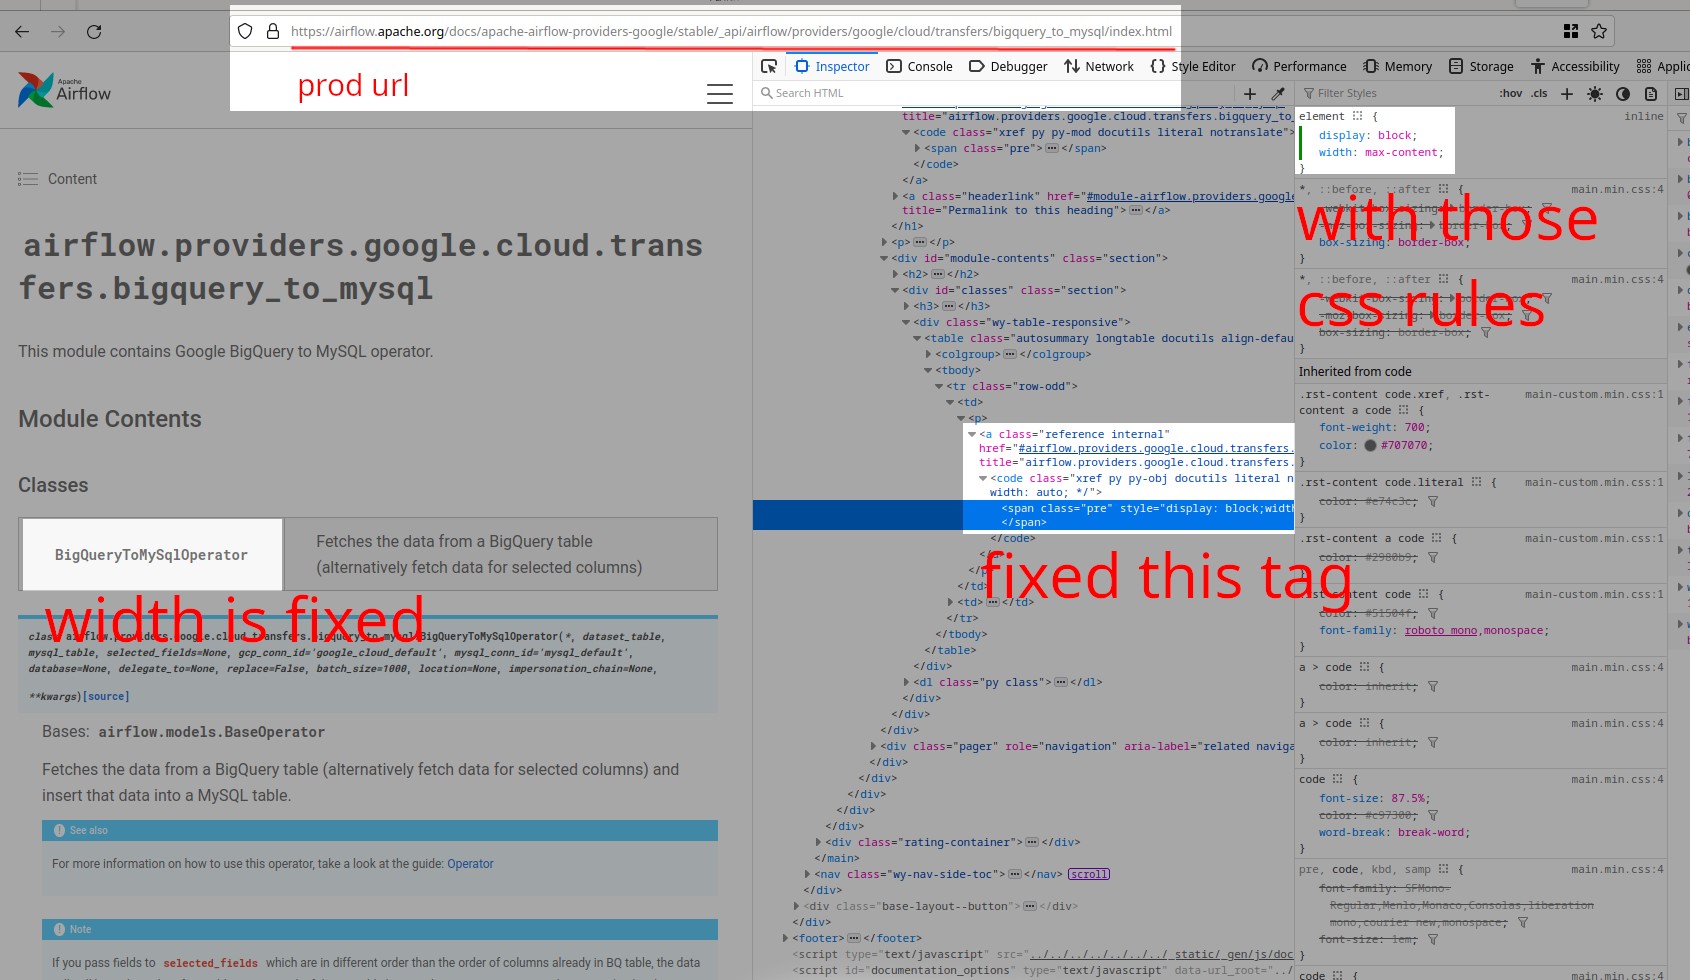Create a new node in the markup view

pyautogui.click(x=1250, y=93)
